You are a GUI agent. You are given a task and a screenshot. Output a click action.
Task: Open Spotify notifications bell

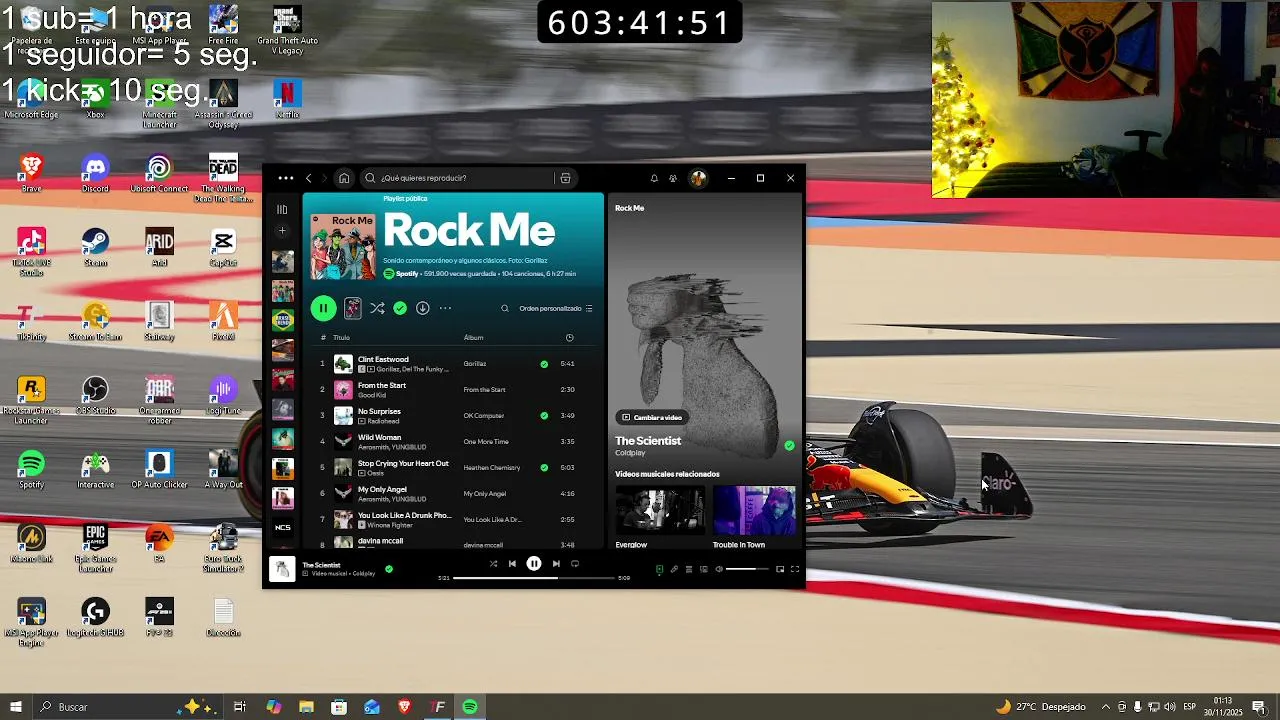654,178
